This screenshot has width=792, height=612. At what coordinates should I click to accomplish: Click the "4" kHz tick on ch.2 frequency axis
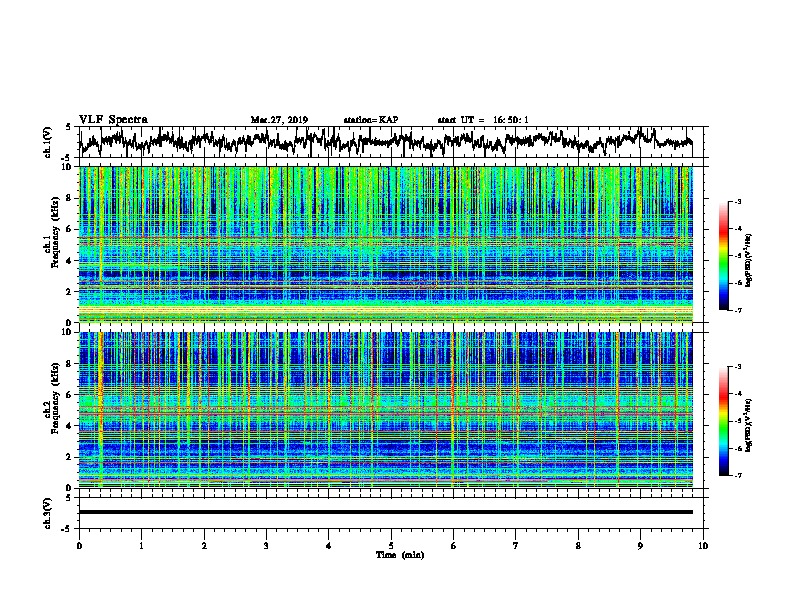(69, 426)
